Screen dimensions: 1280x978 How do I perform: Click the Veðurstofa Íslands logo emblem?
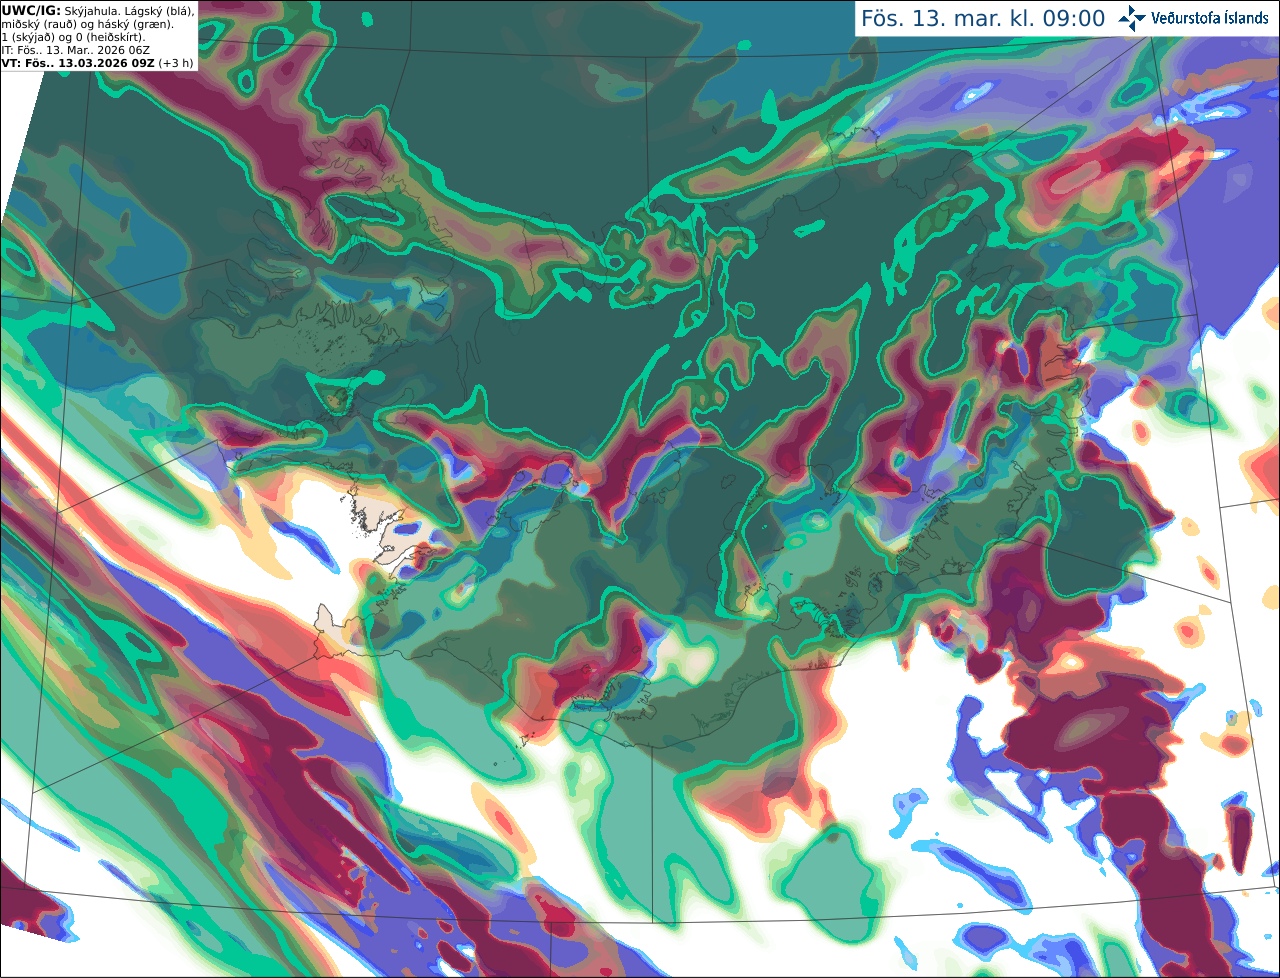click(1133, 18)
